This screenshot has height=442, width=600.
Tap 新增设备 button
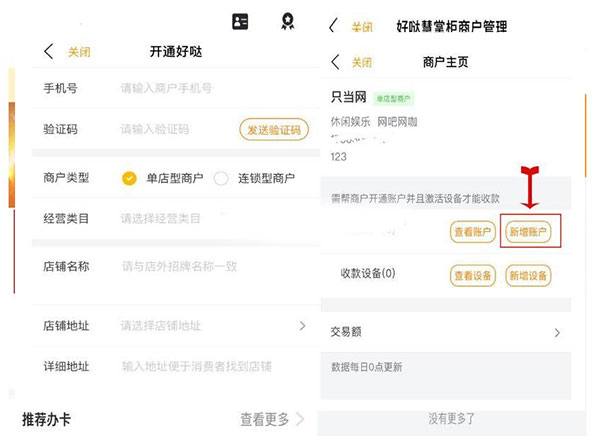527,275
